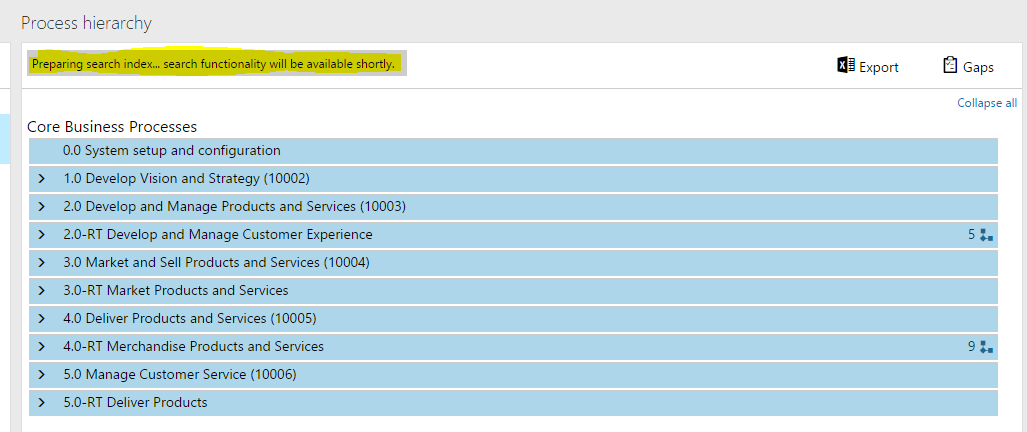This screenshot has width=1027, height=432.
Task: Expand 4.0-RT Merchandise Products and Services
Action: tap(41, 347)
